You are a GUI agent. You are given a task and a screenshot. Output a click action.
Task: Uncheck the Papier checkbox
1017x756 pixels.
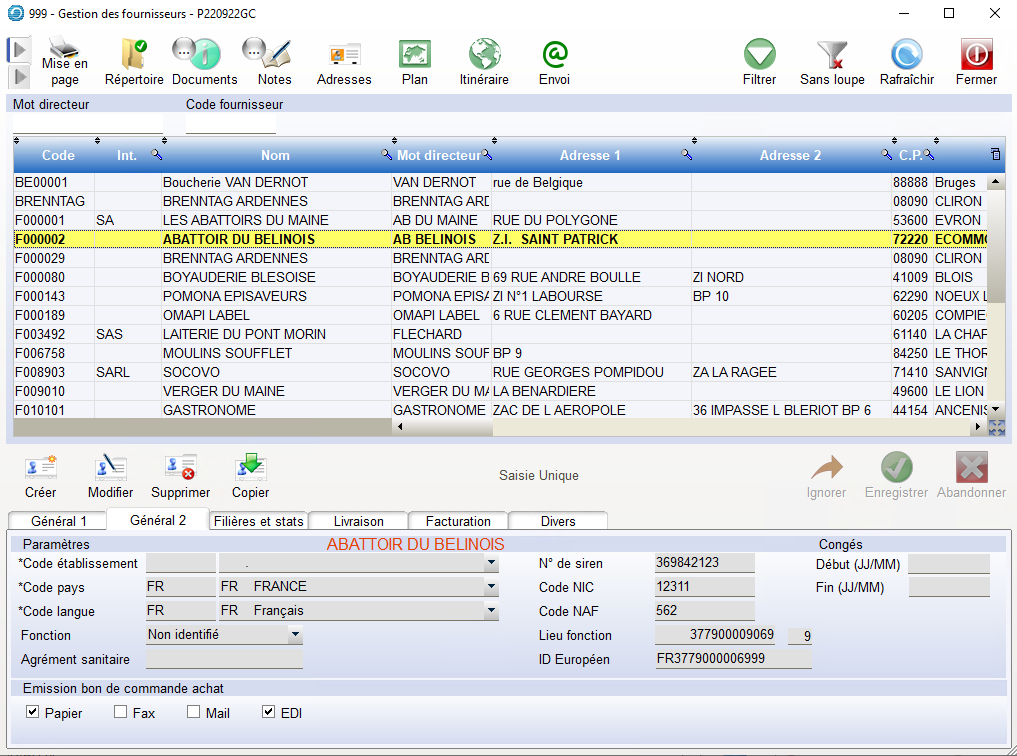point(33,713)
